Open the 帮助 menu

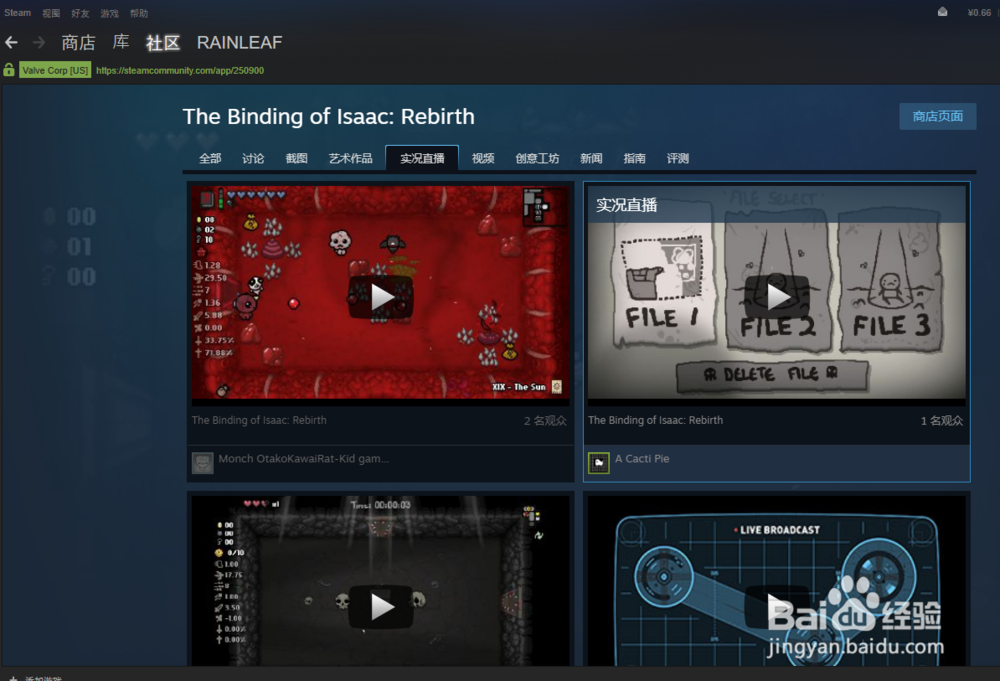click(139, 13)
